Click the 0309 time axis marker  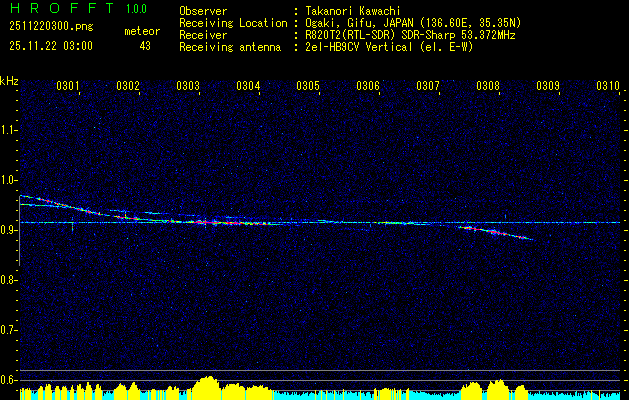(548, 85)
